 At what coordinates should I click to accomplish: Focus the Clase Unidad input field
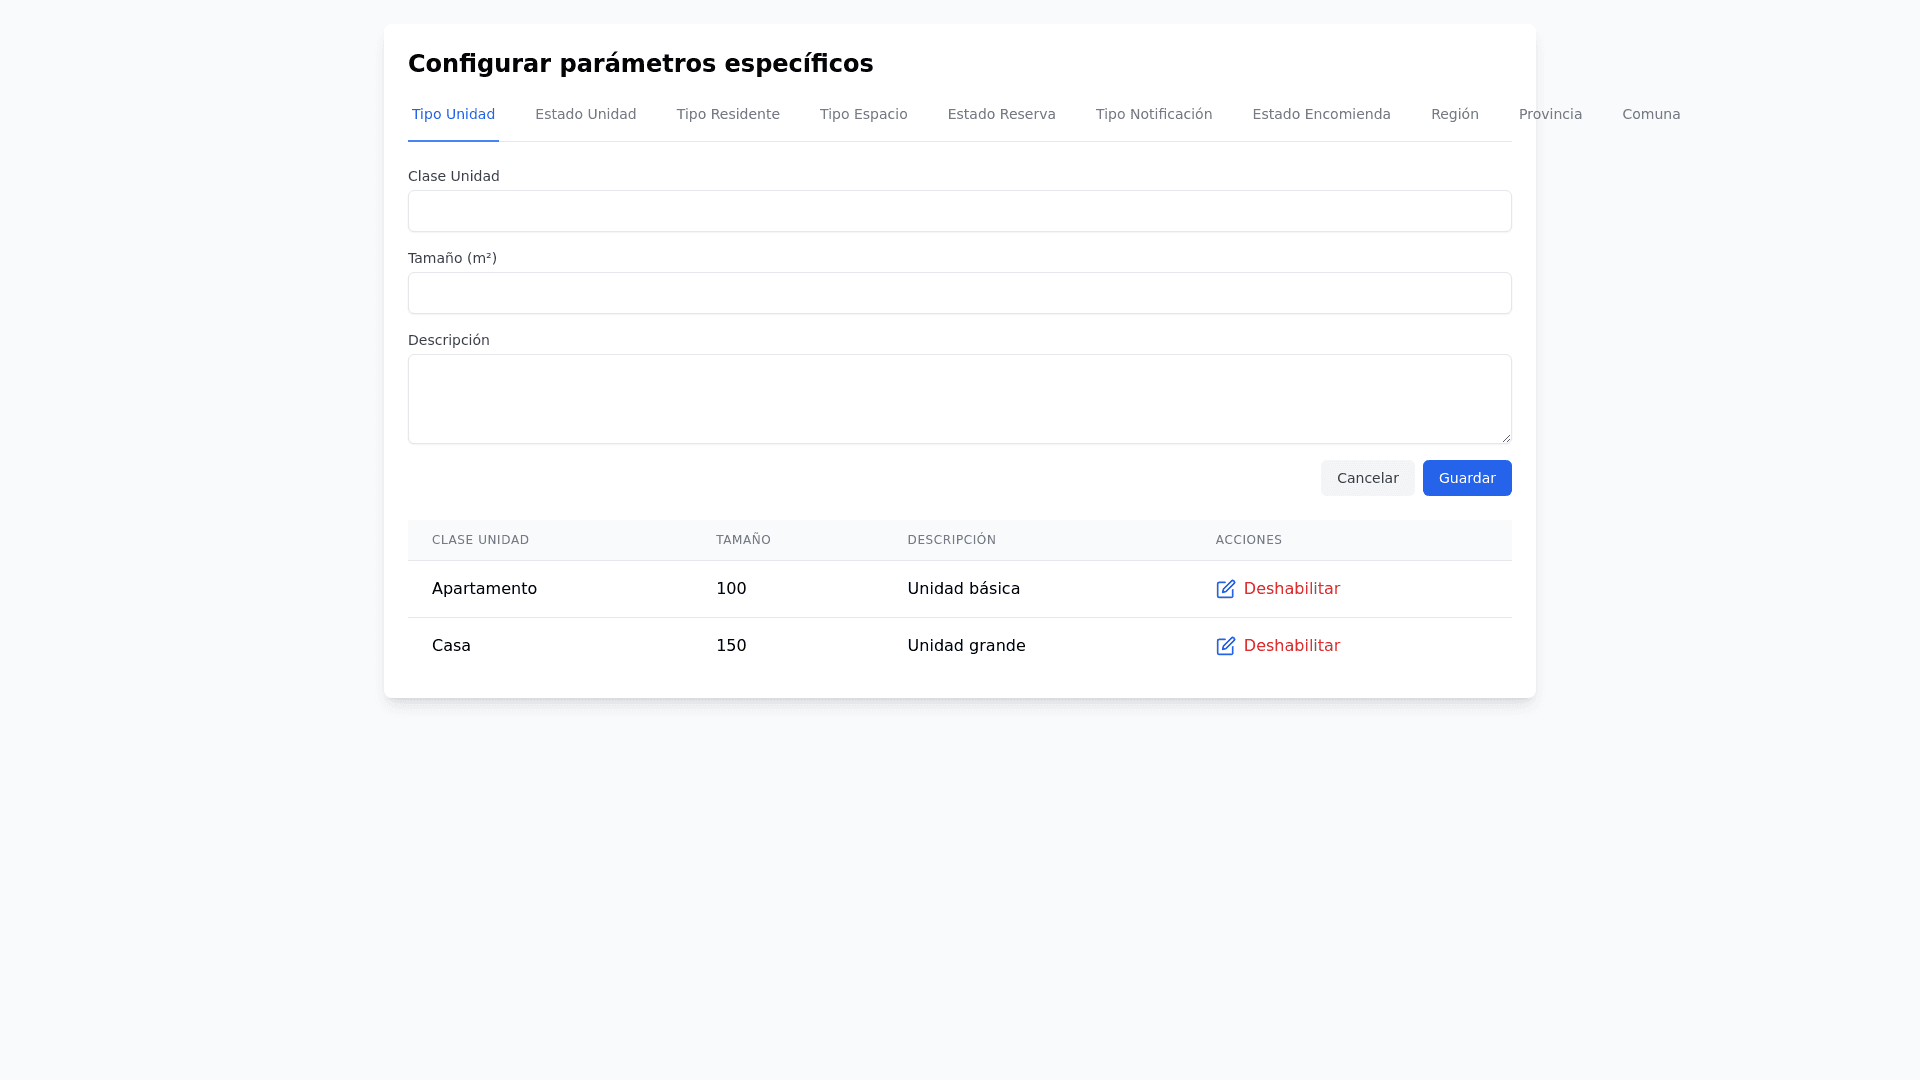959,211
